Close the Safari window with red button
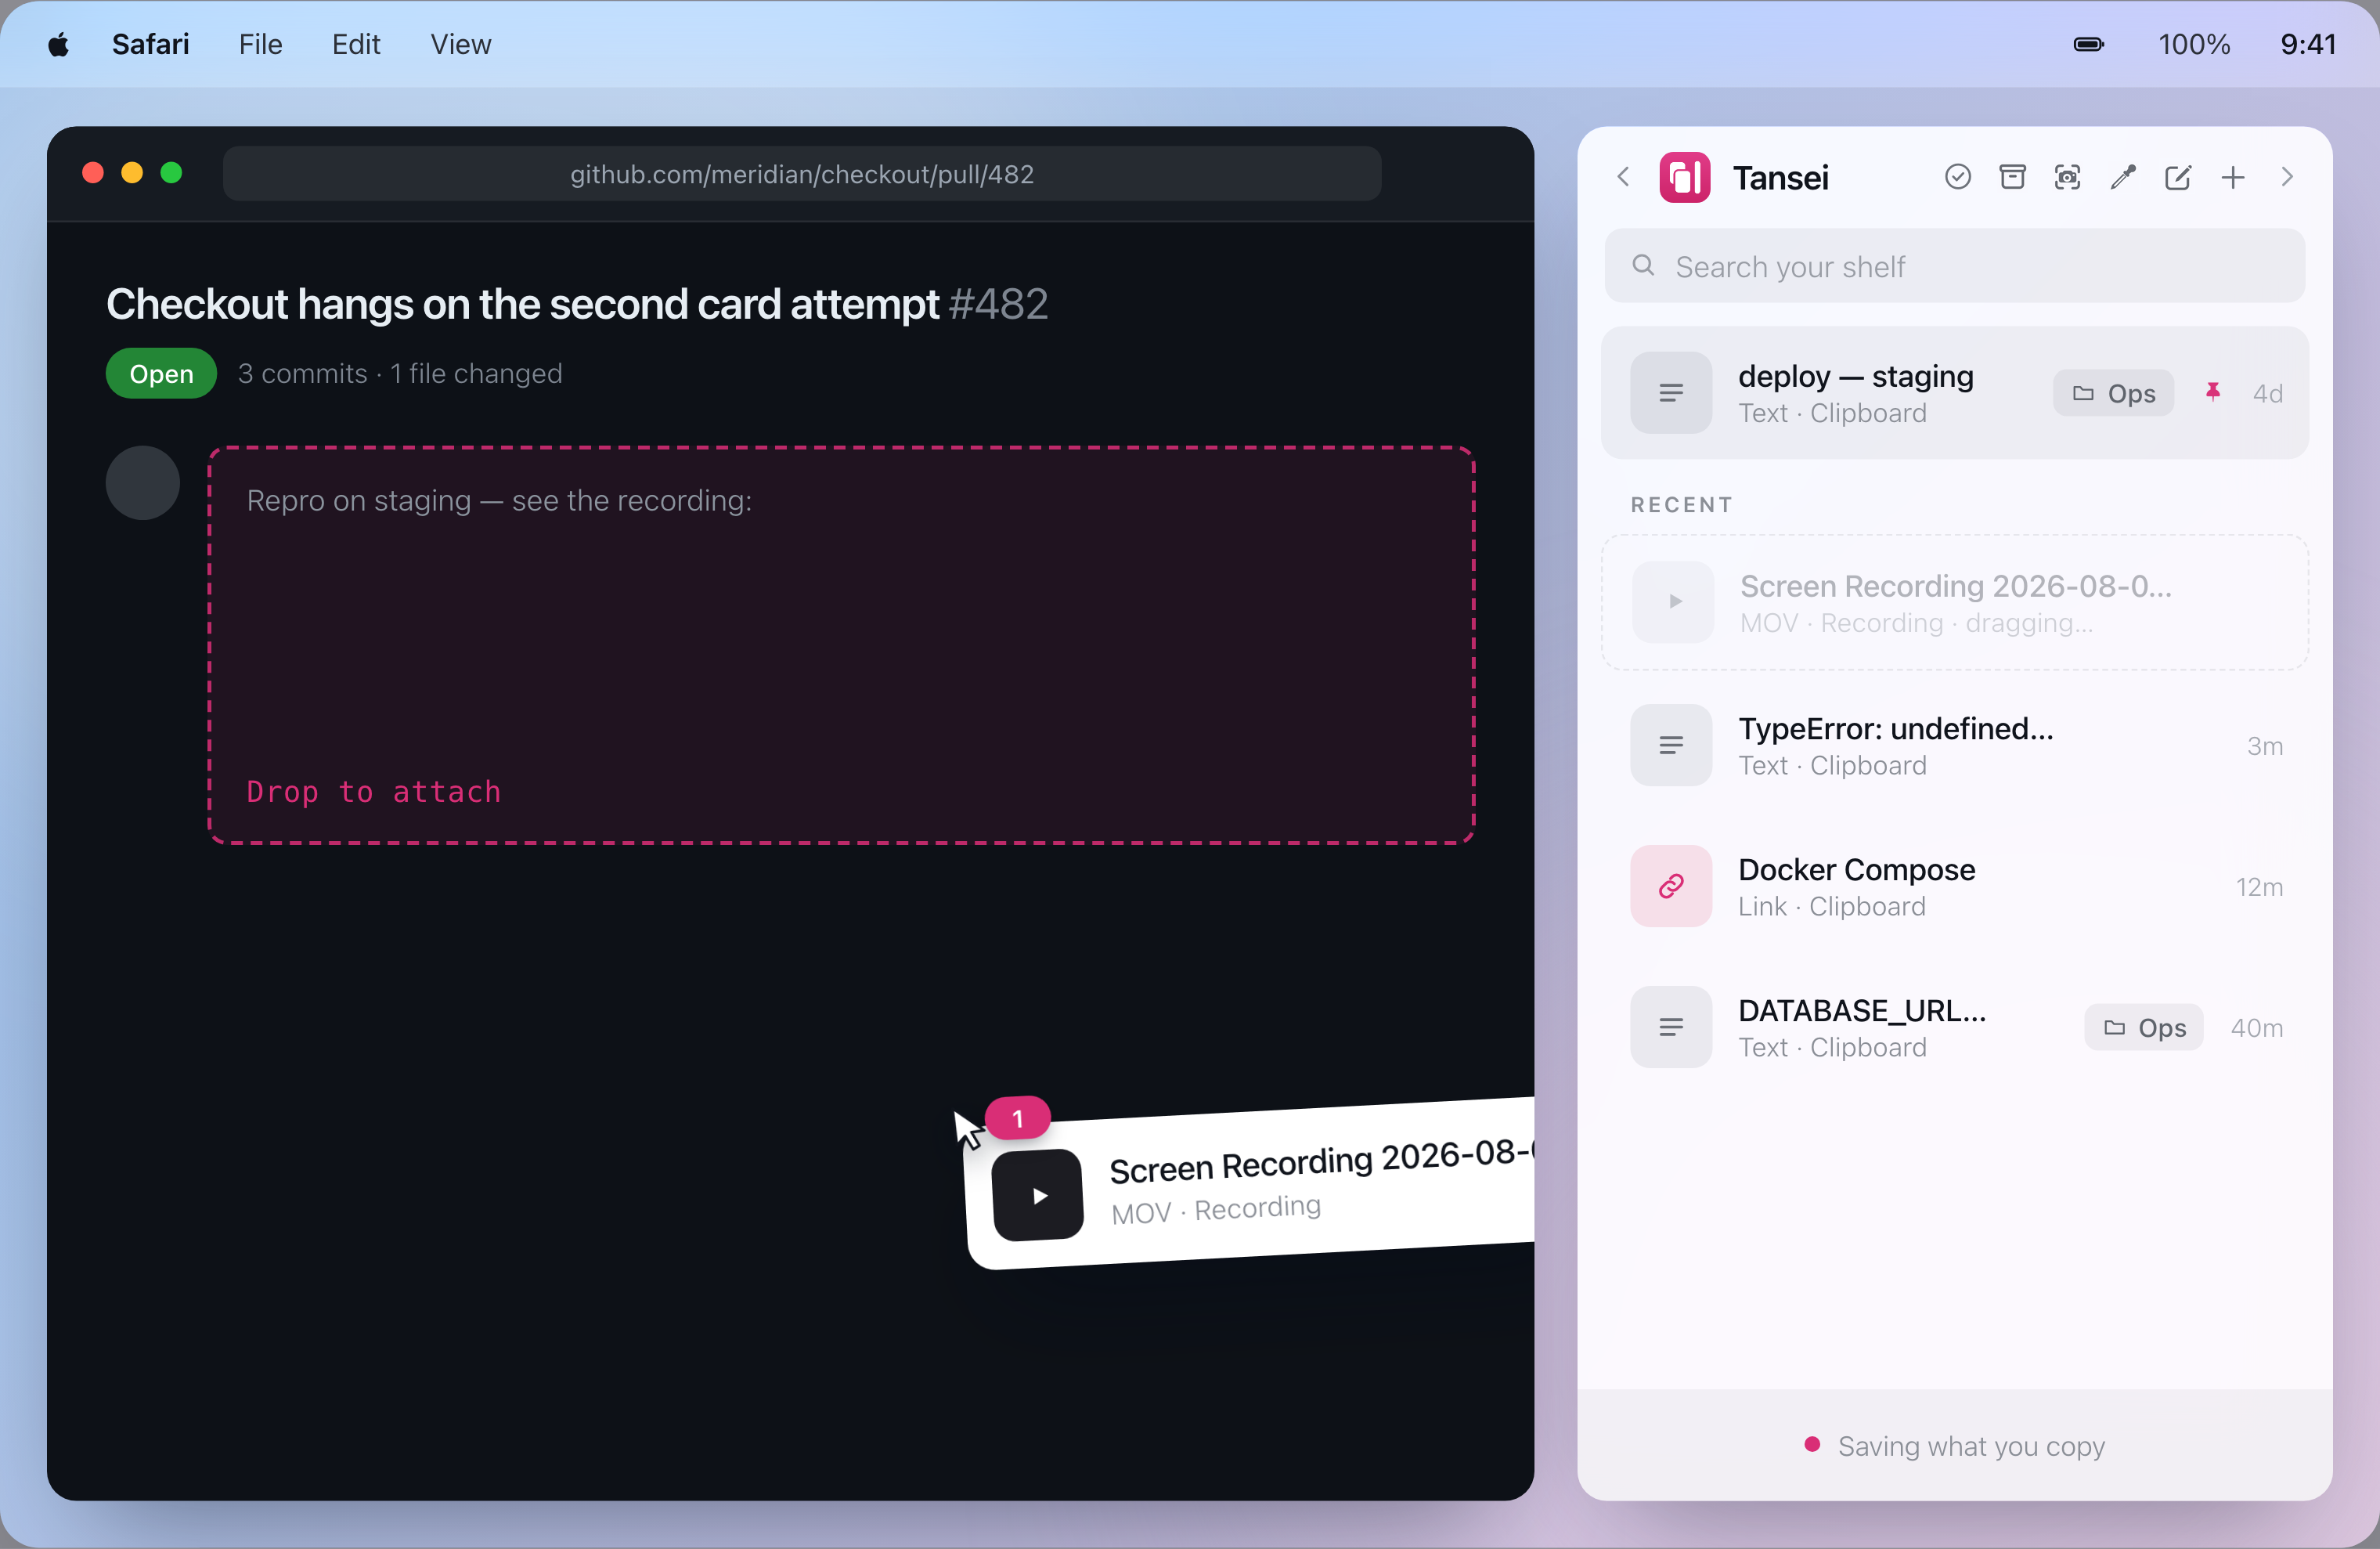Image resolution: width=2380 pixels, height=1549 pixels. pos(93,173)
